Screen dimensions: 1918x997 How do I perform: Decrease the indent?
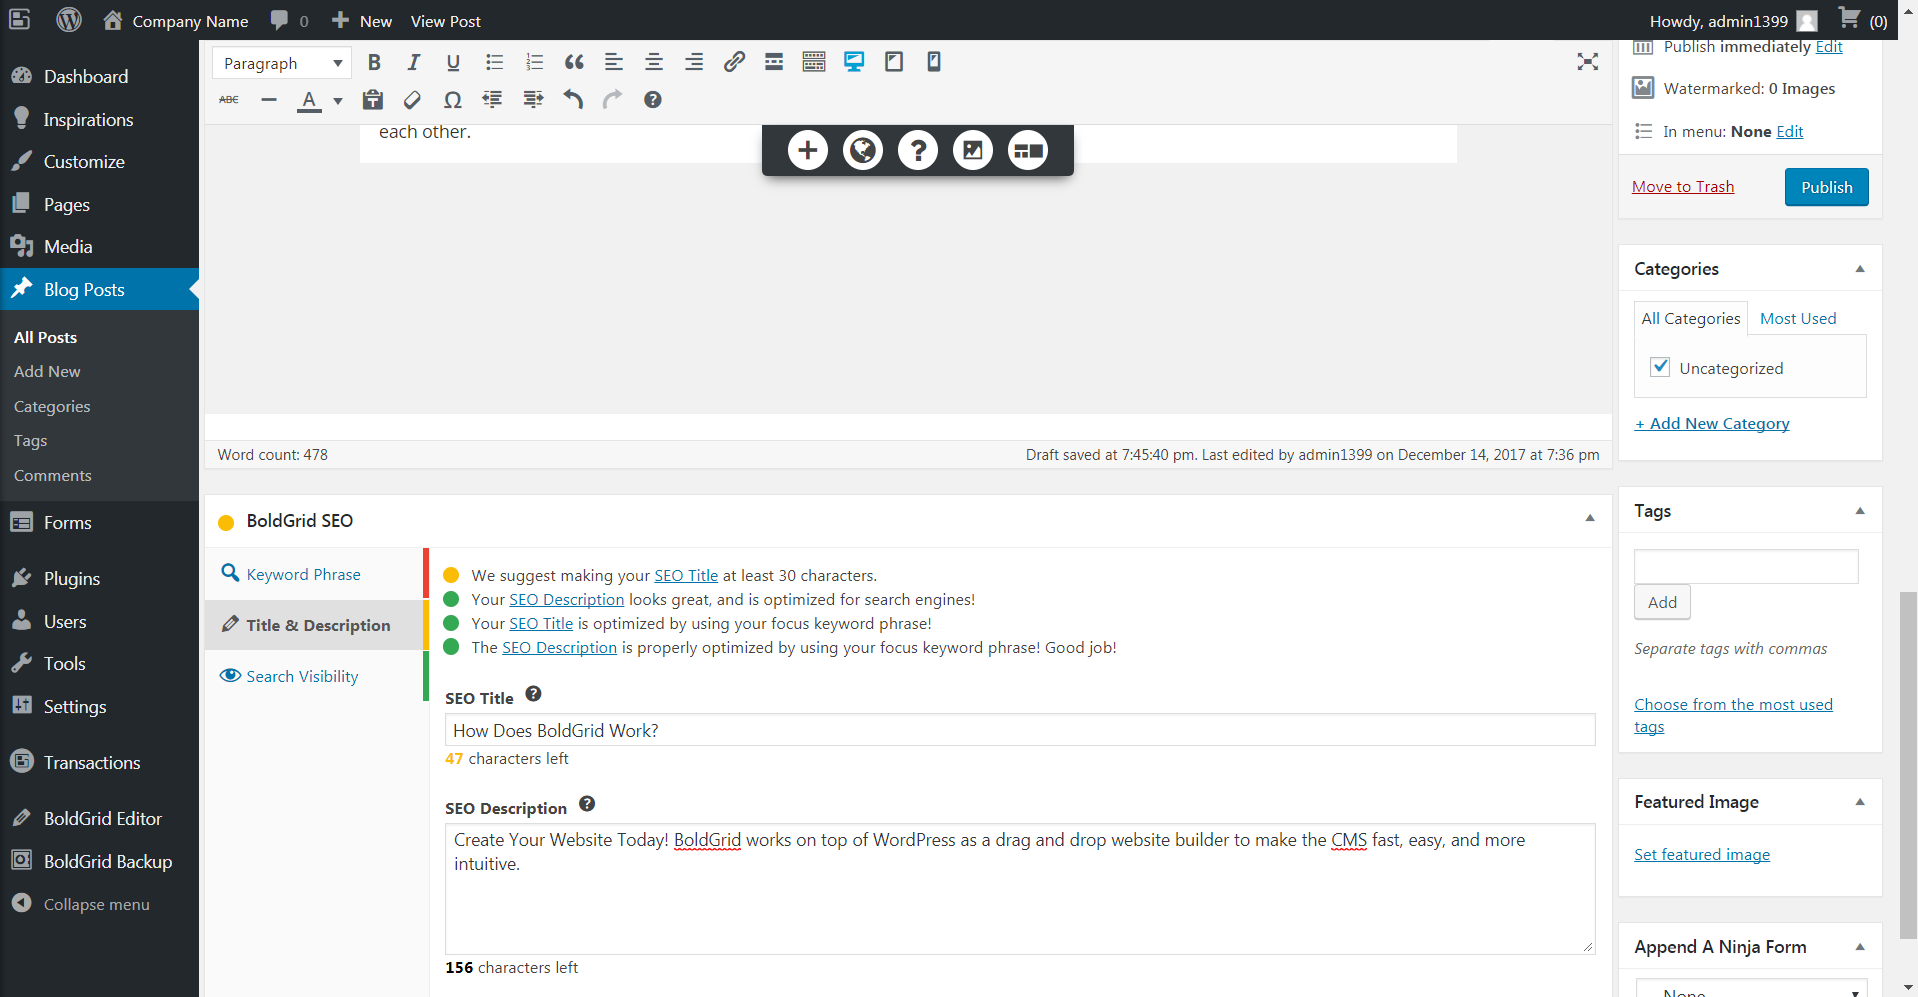point(492,100)
